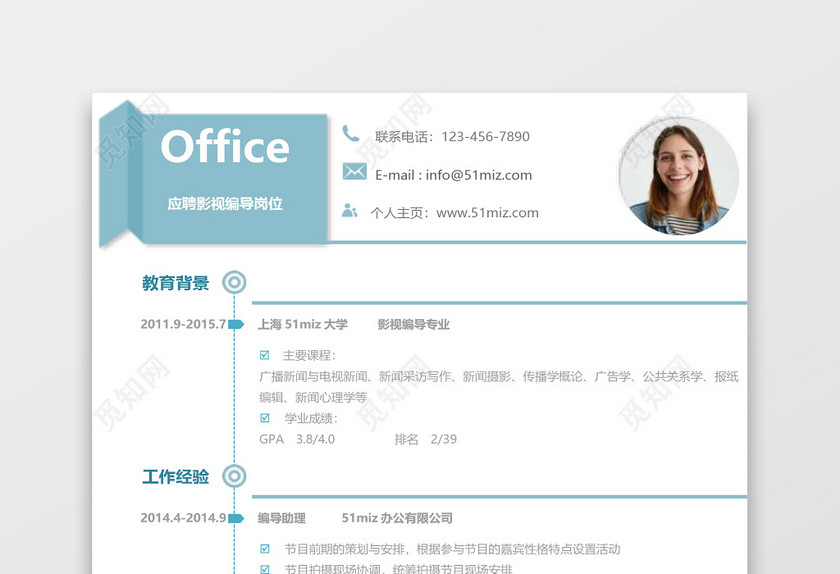The height and width of the screenshot is (574, 840).
Task: Click the circular profile photo
Action: [679, 176]
